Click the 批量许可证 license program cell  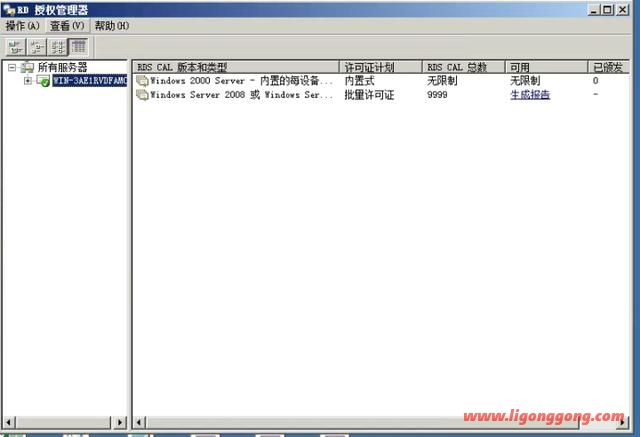coord(369,95)
